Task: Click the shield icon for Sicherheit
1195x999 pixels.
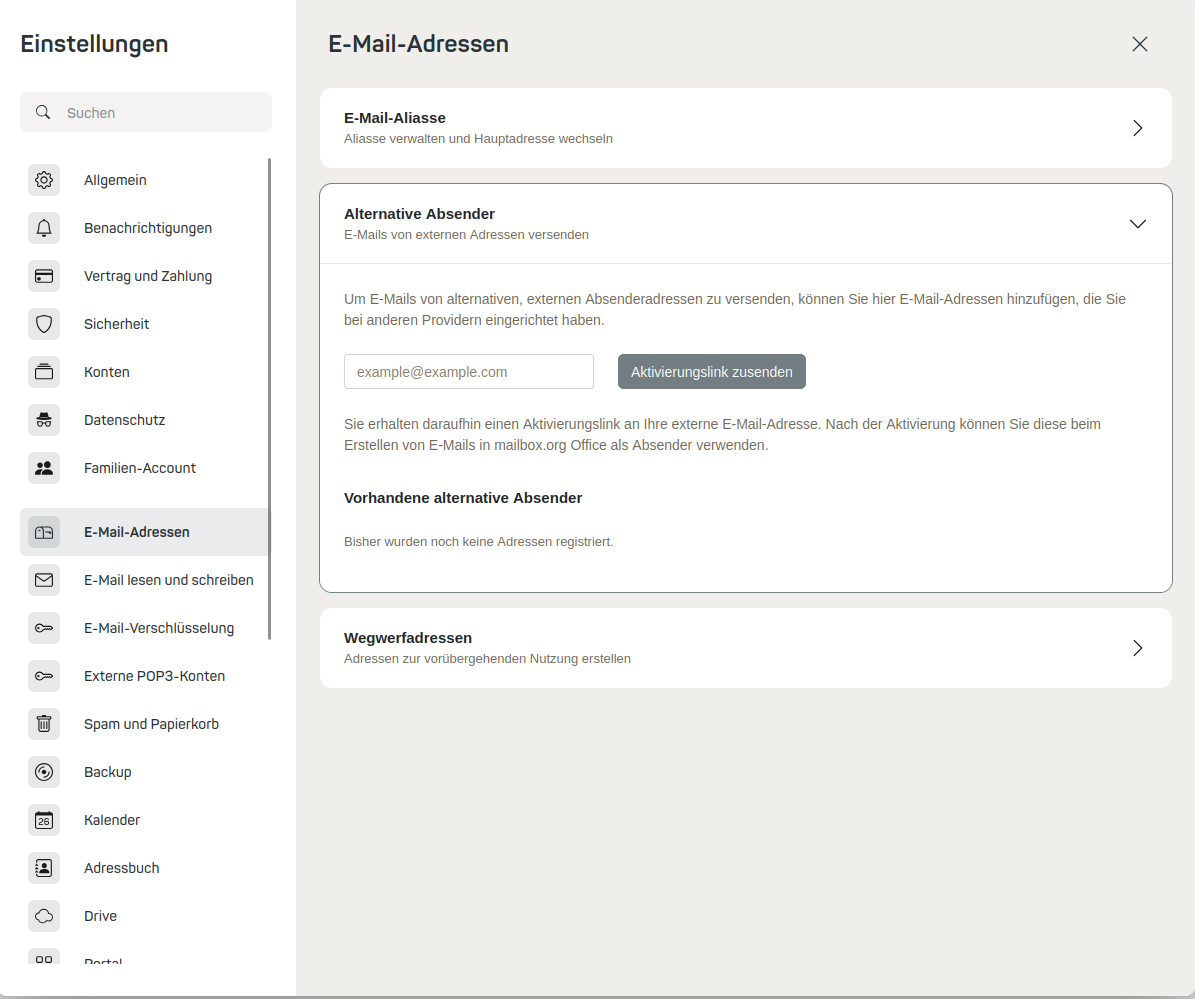Action: (x=44, y=324)
